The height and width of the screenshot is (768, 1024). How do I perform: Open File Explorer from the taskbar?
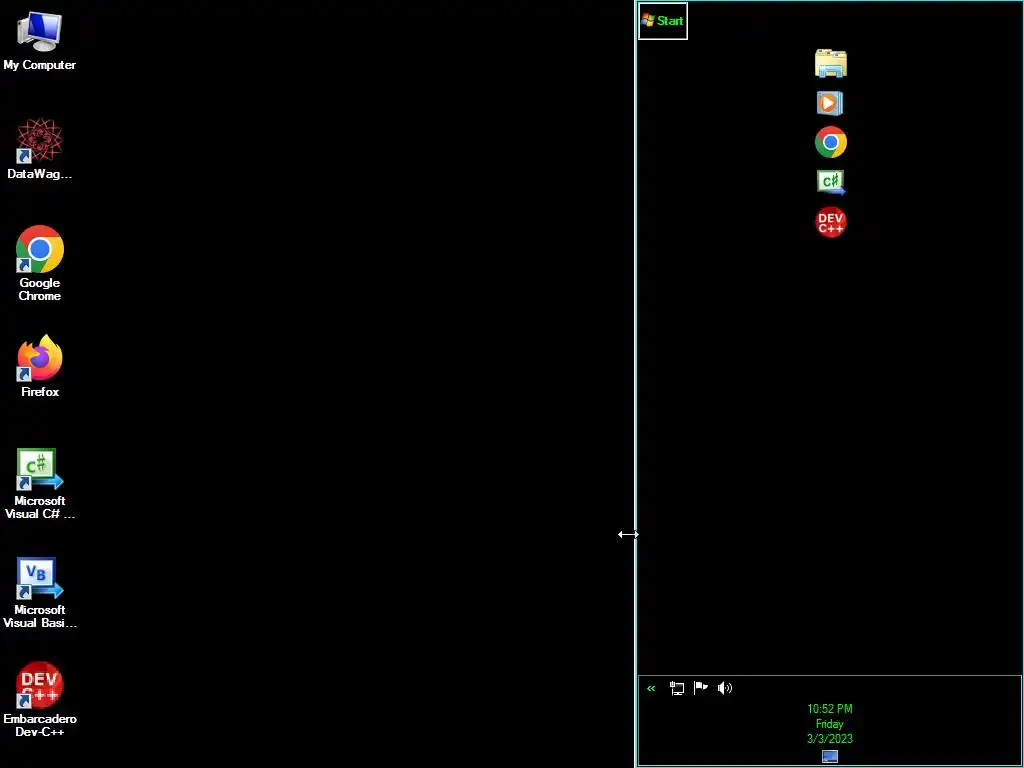[831, 63]
